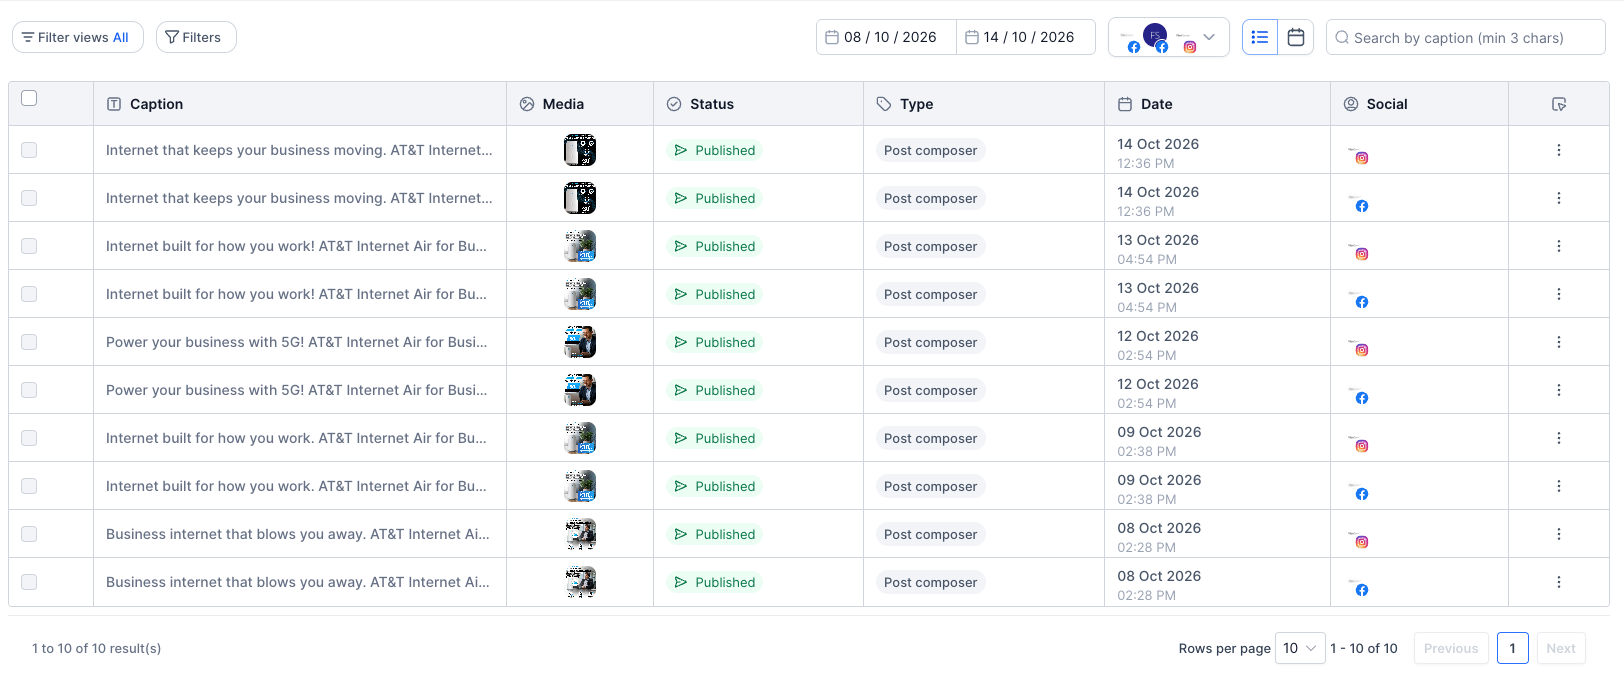This screenshot has width=1624, height=674.
Task: Open the actions menu for the 12 Oct Facebook post
Action: (x=1559, y=390)
